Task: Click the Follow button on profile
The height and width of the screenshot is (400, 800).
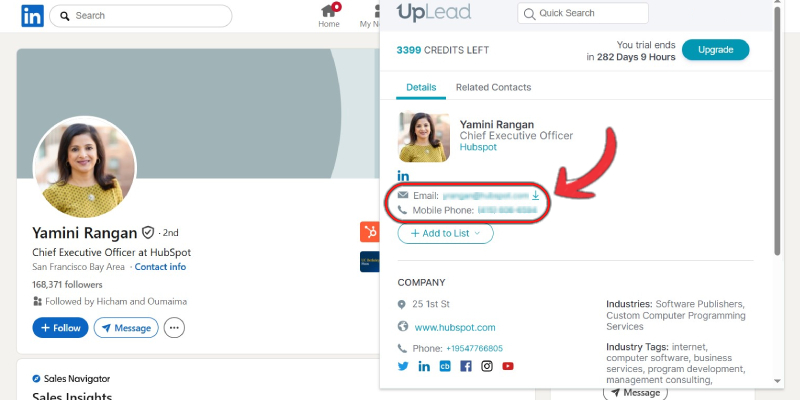Action: (x=60, y=328)
